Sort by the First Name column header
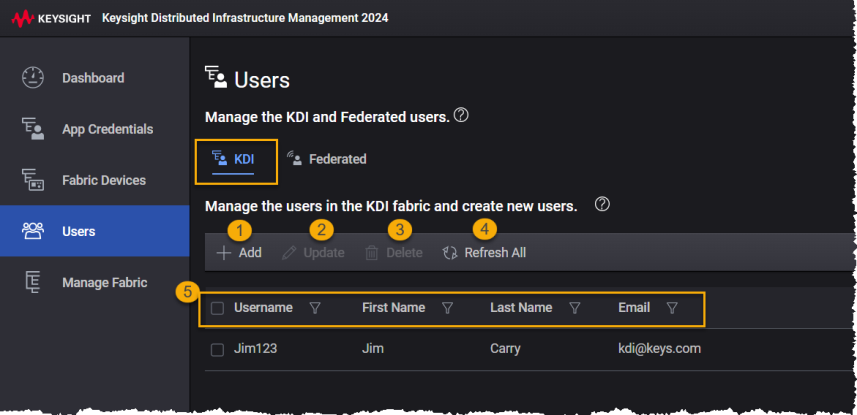The image size is (857, 415). [394, 308]
